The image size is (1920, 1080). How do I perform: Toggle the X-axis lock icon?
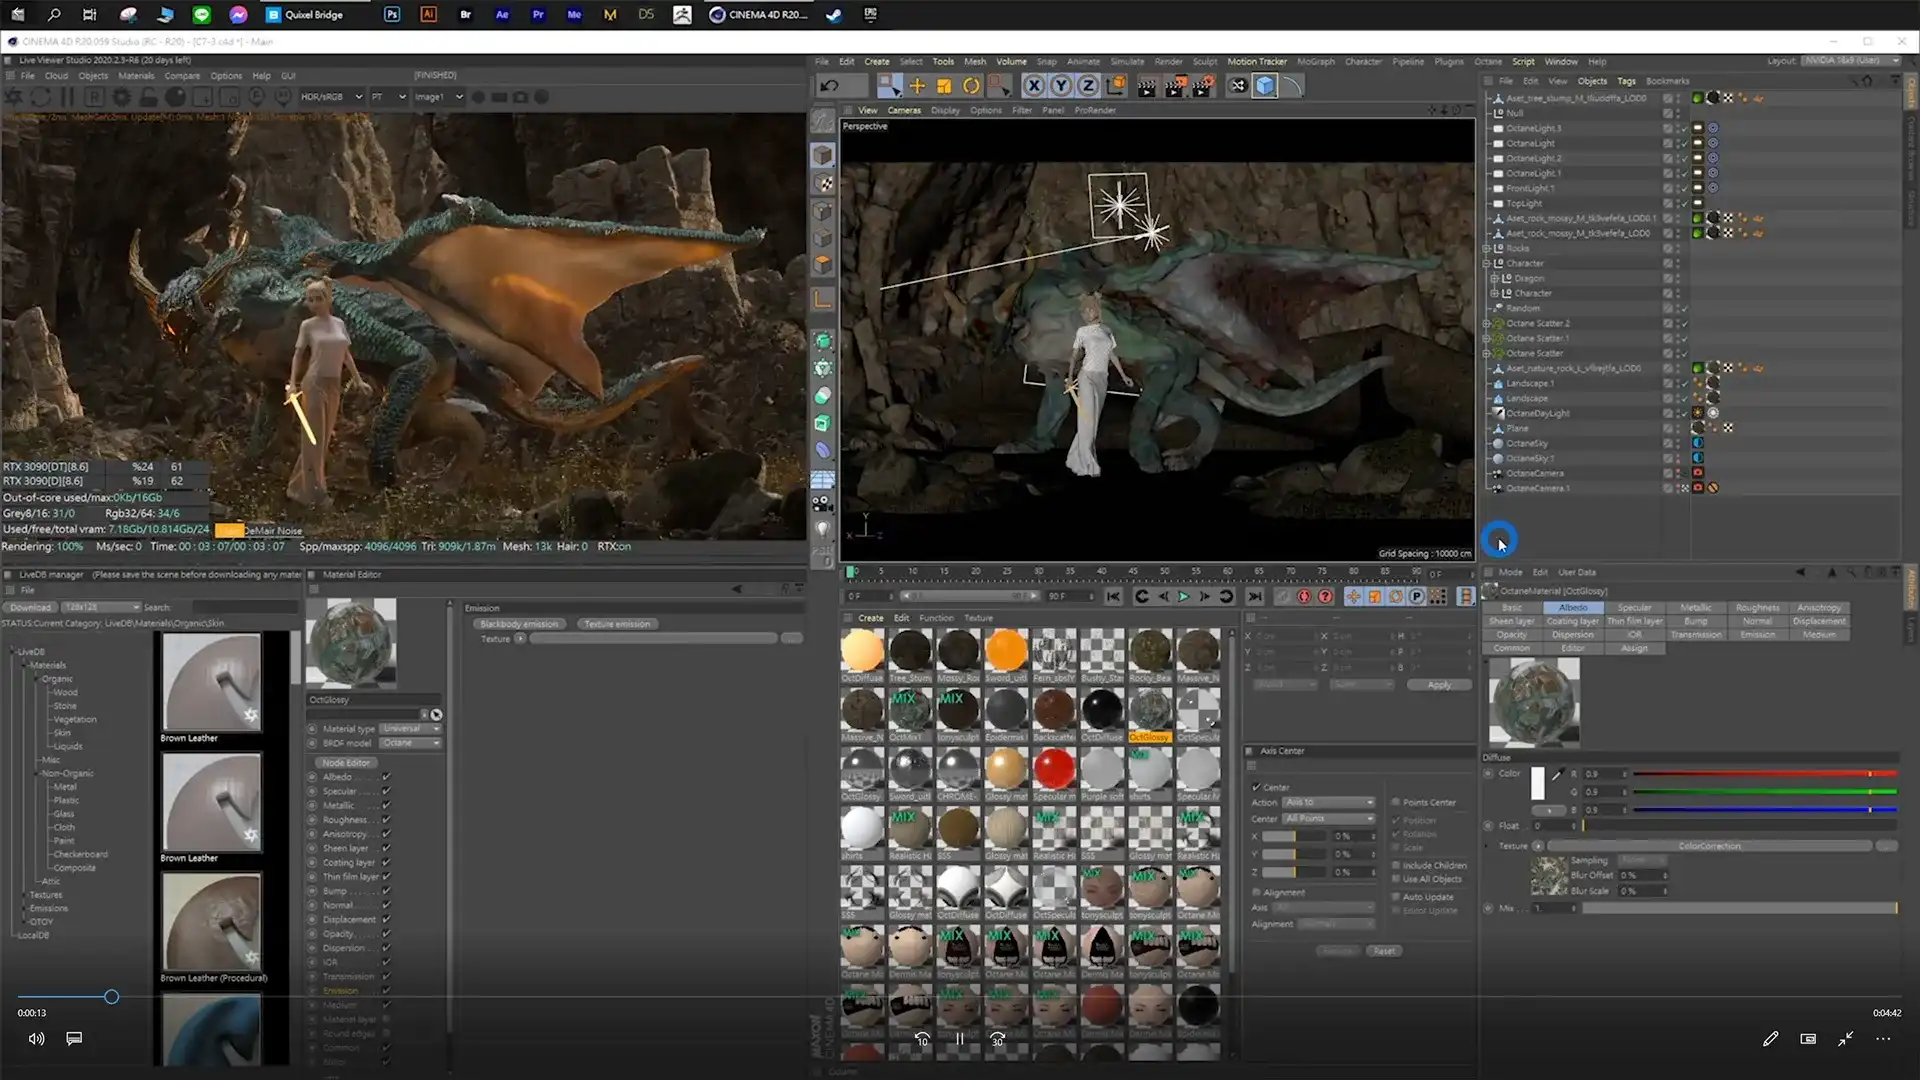tap(1034, 86)
